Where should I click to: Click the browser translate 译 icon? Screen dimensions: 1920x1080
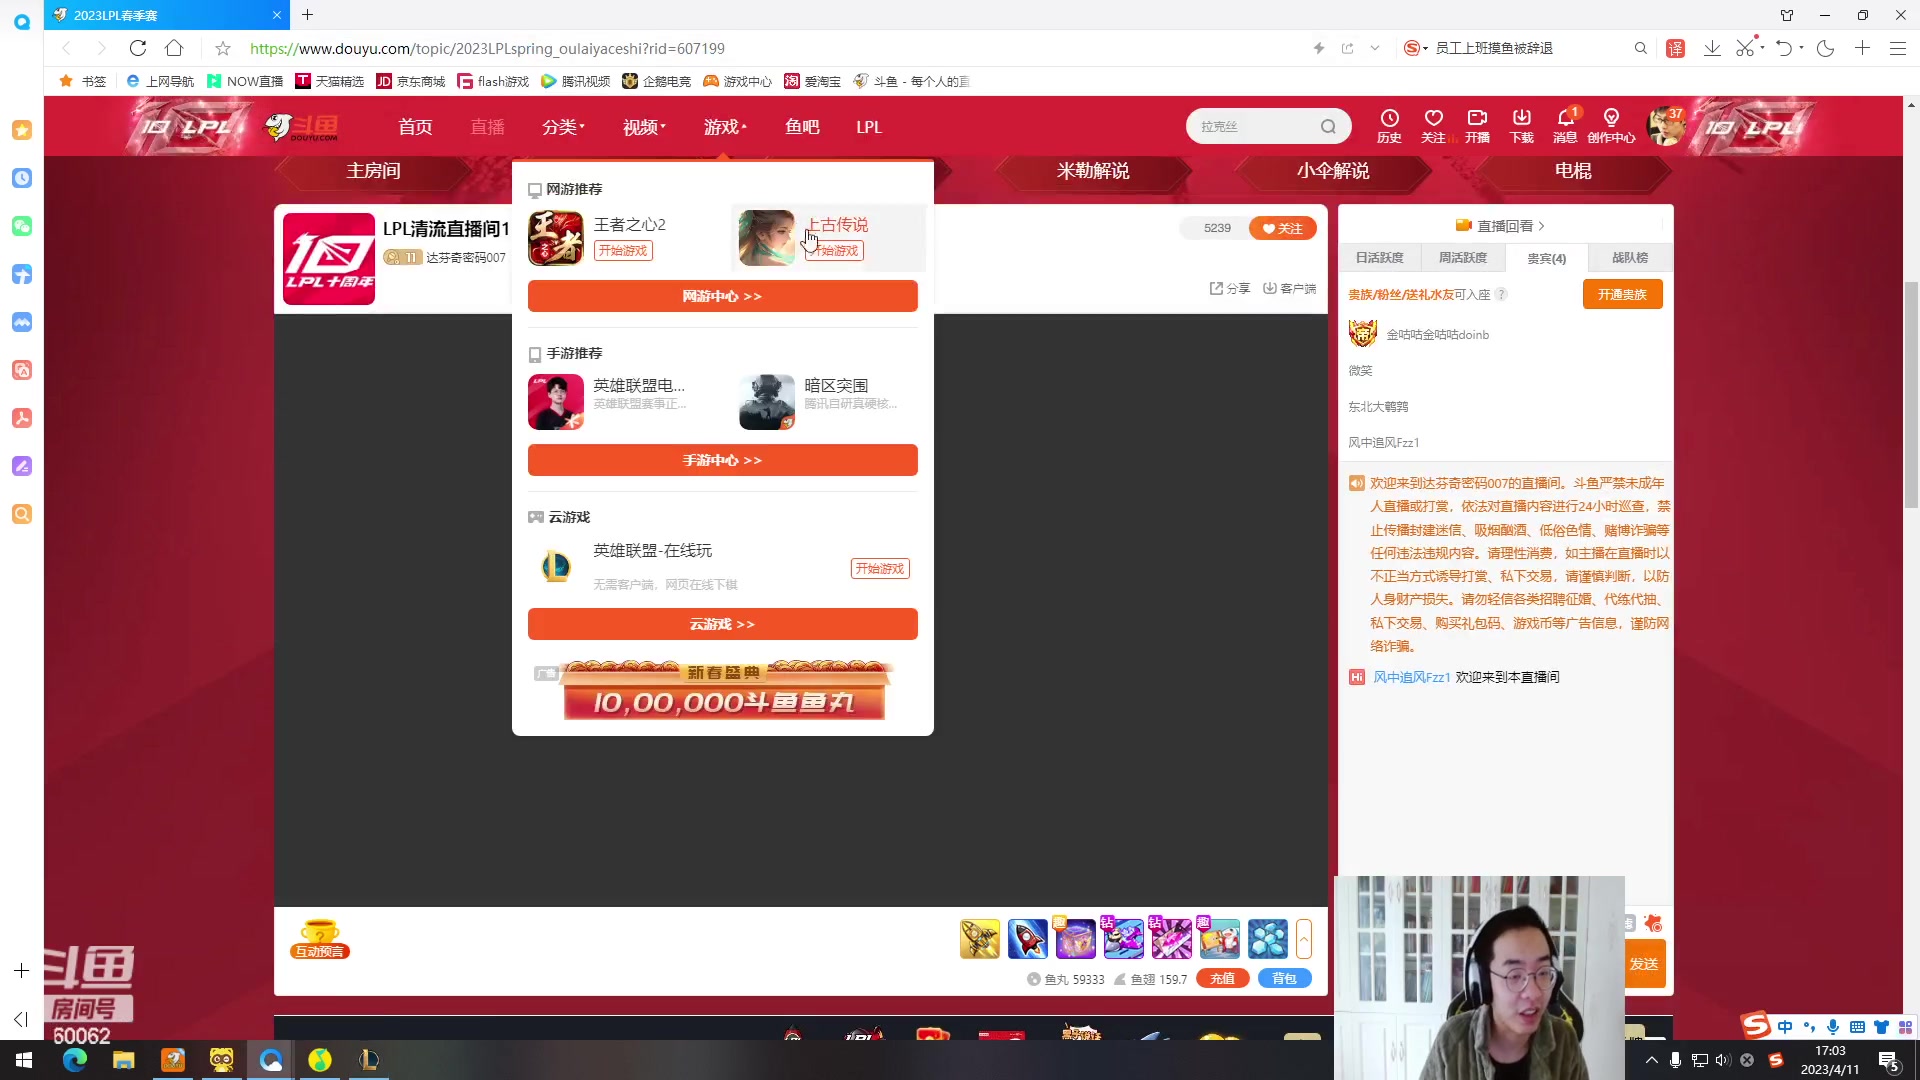1675,48
